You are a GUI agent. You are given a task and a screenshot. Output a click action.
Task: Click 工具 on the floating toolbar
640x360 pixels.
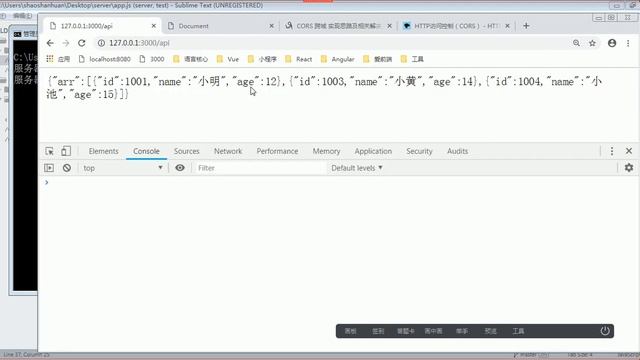pos(518,331)
